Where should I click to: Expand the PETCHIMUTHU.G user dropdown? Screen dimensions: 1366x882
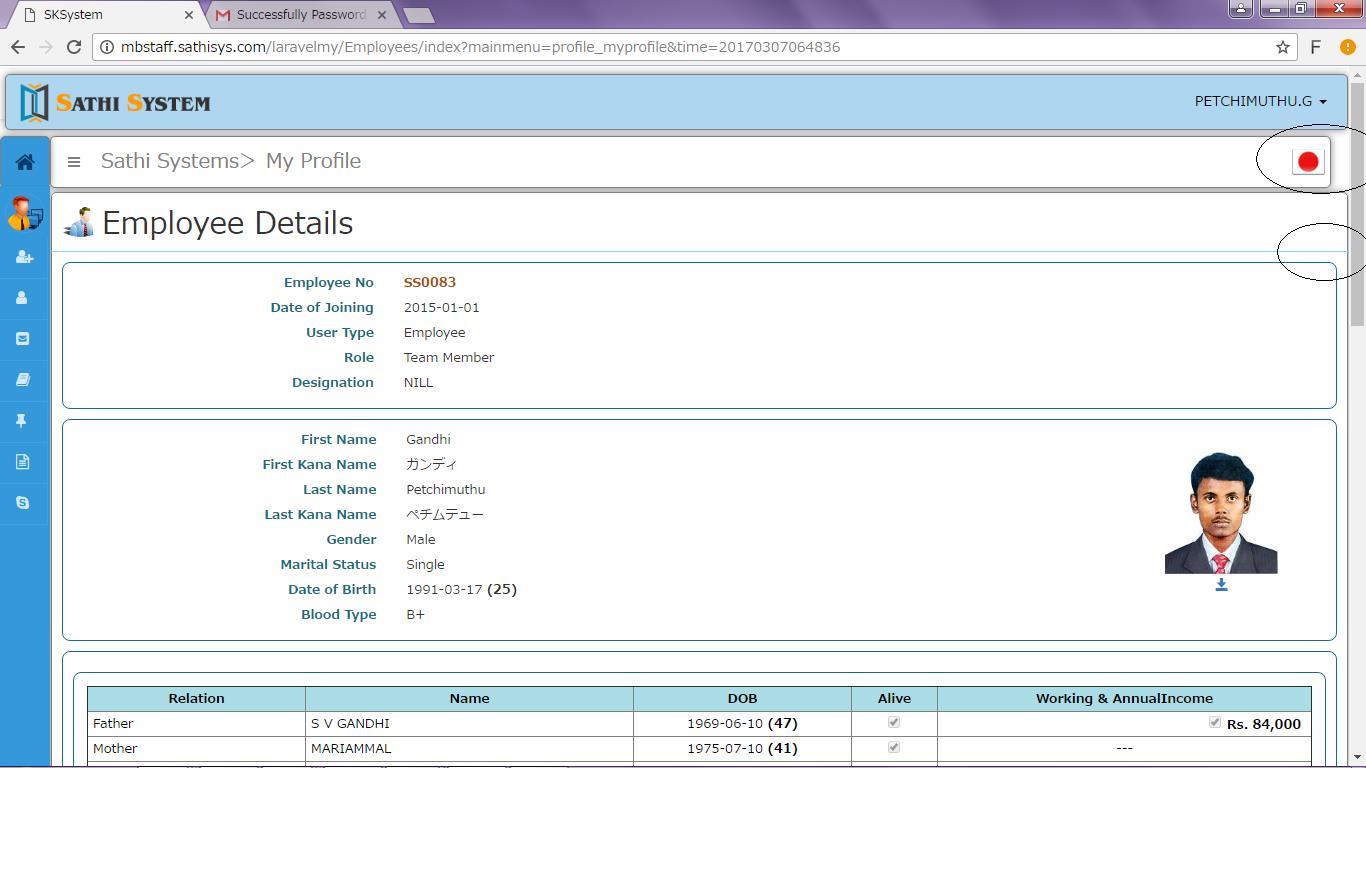(x=1260, y=101)
